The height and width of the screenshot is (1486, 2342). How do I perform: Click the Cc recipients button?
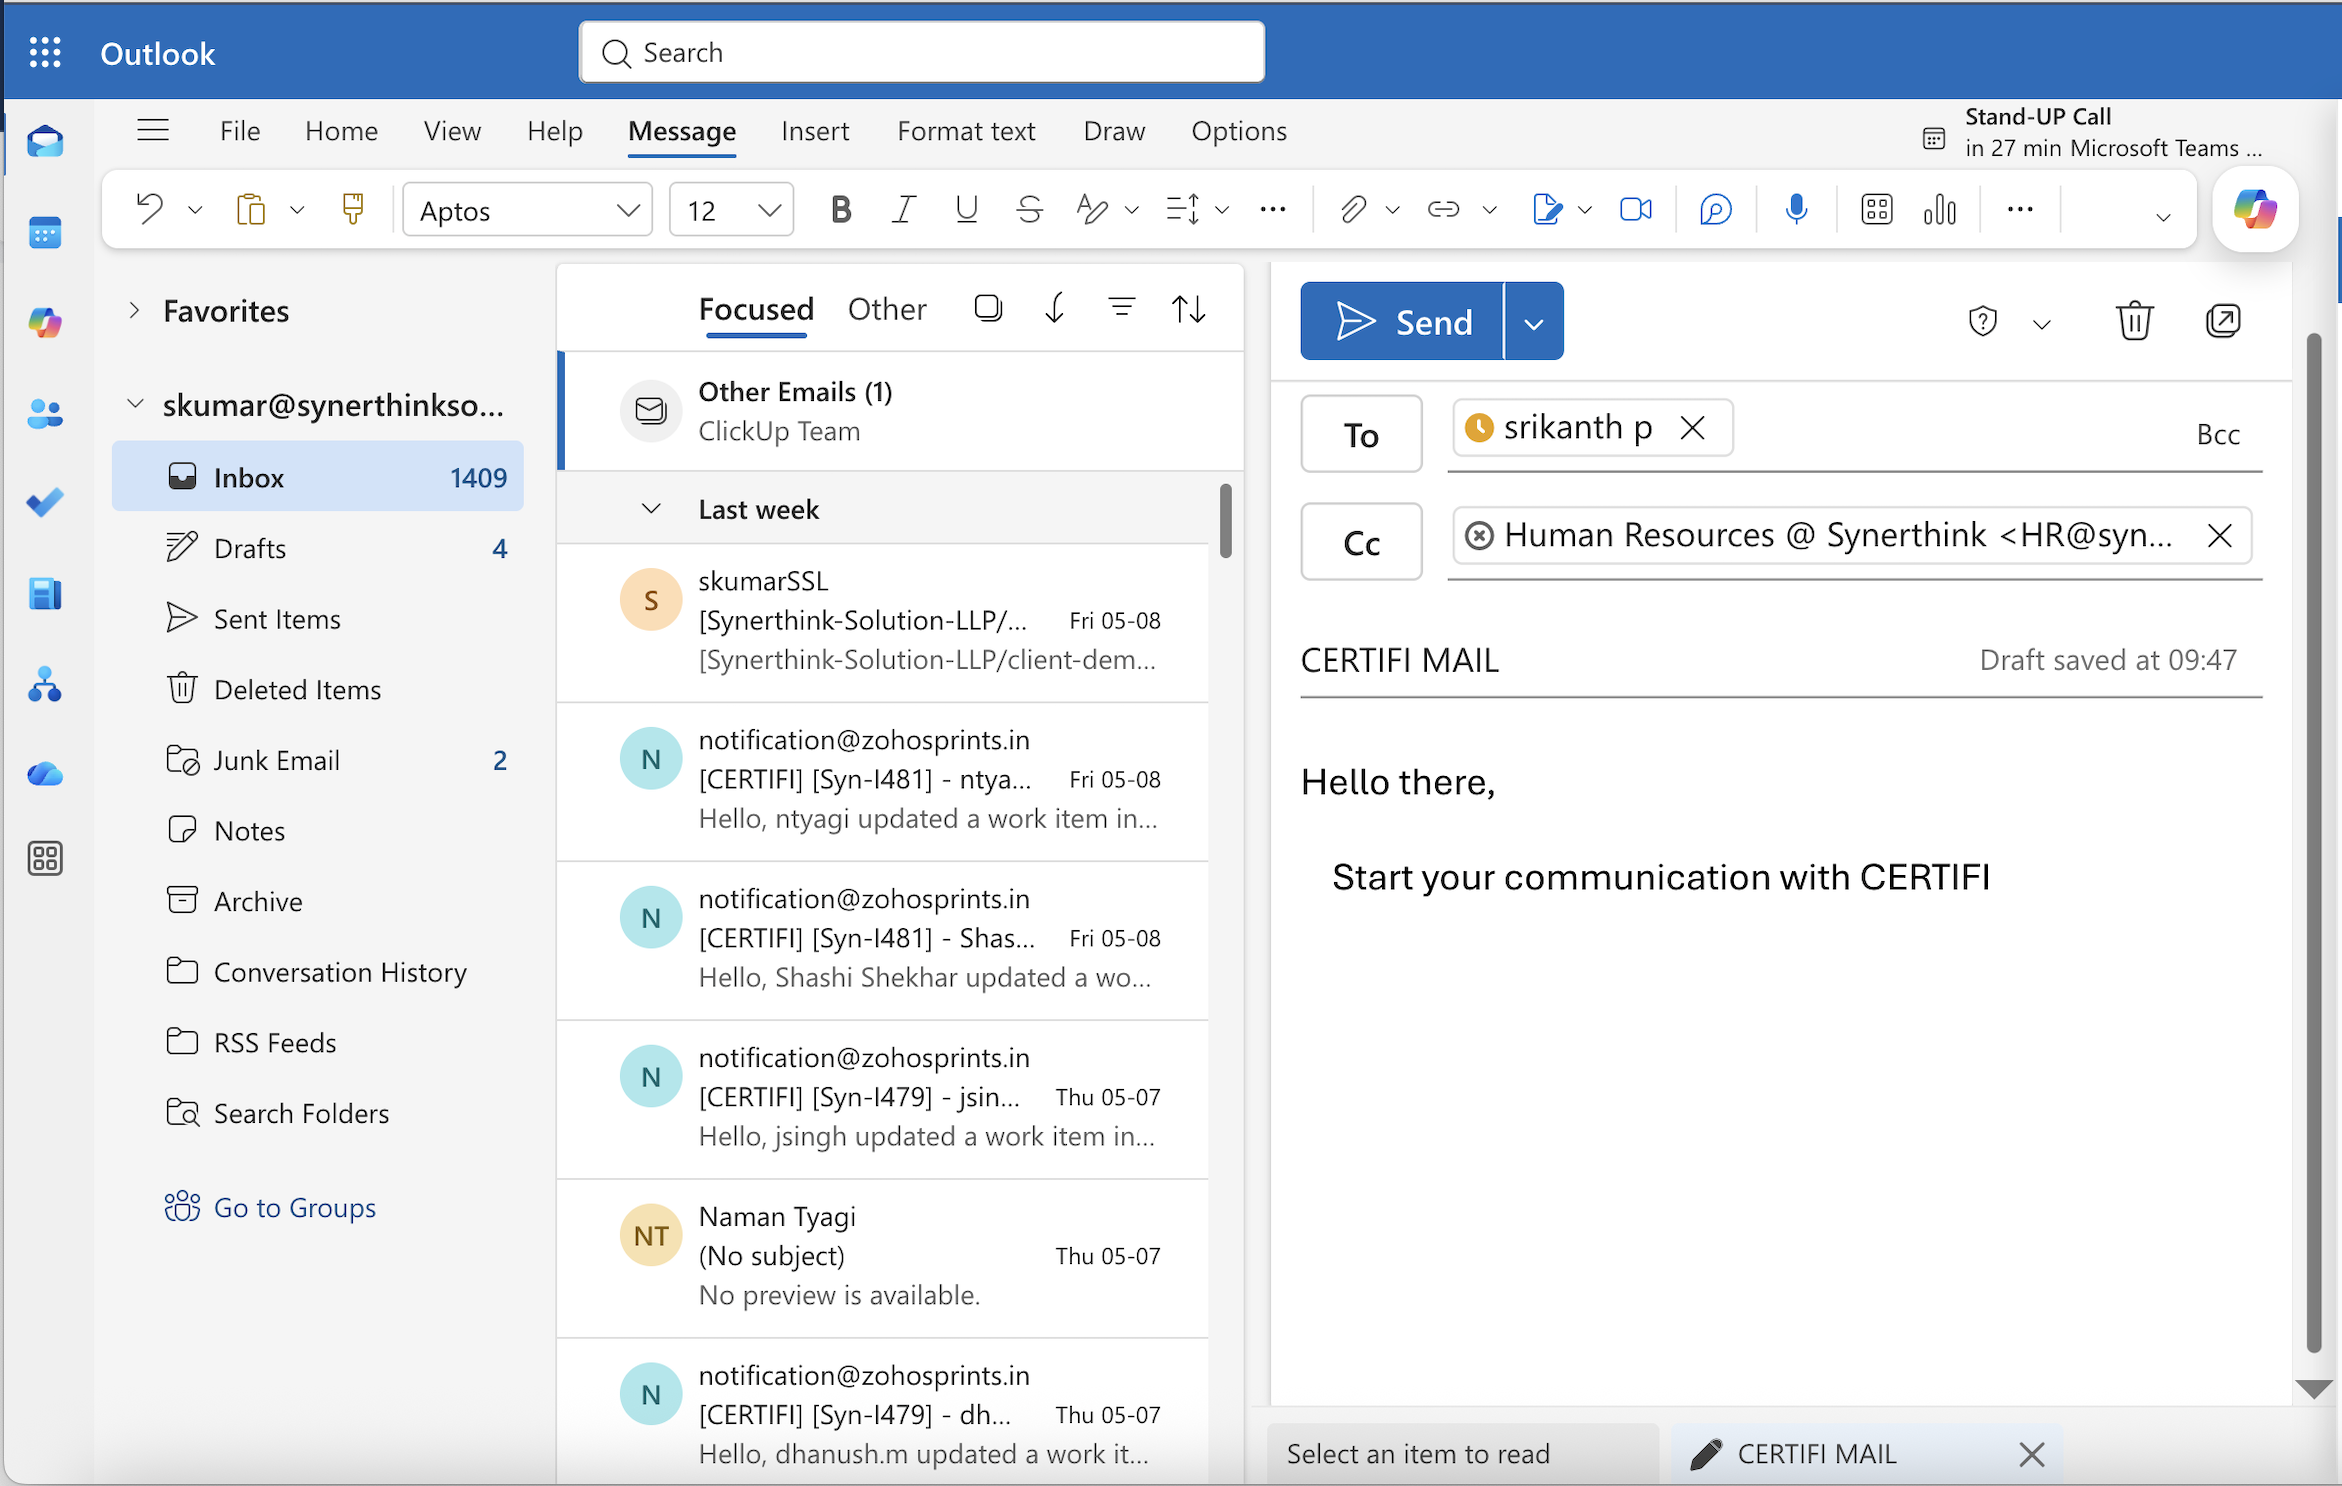coord(1361,542)
